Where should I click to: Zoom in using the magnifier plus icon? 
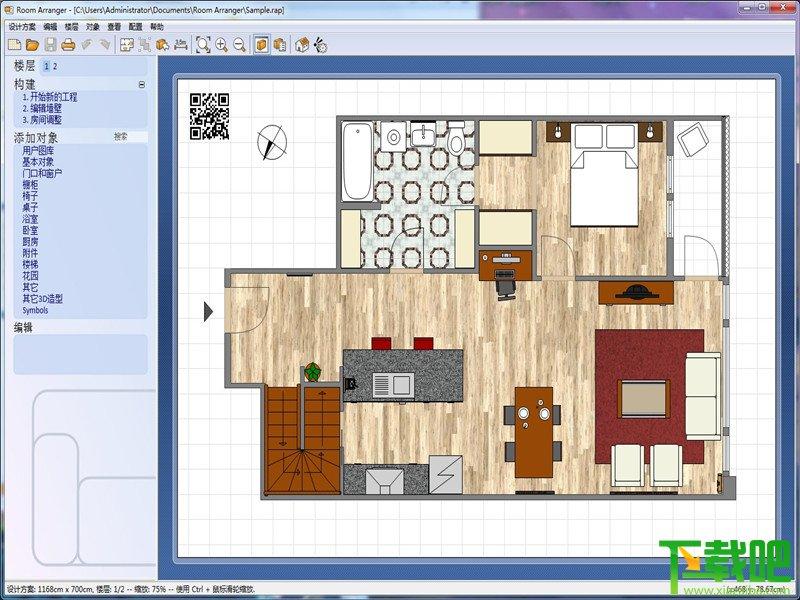[221, 45]
